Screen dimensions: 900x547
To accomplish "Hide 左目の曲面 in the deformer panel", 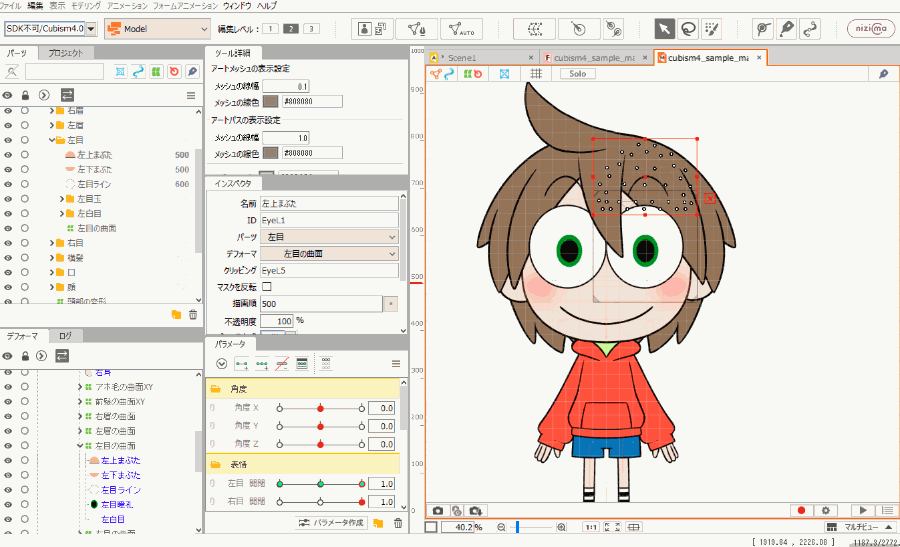I will [x=8, y=445].
